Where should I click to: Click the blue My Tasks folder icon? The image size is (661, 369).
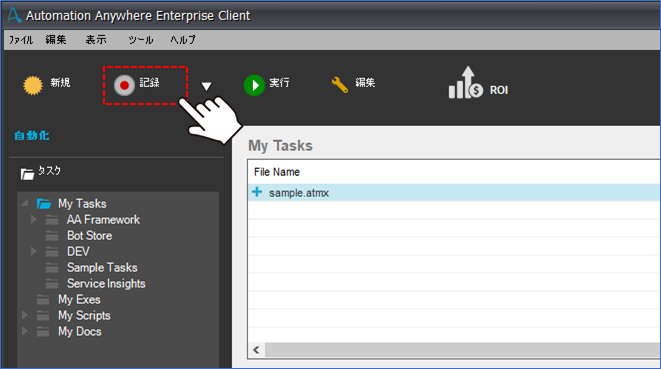tap(43, 204)
